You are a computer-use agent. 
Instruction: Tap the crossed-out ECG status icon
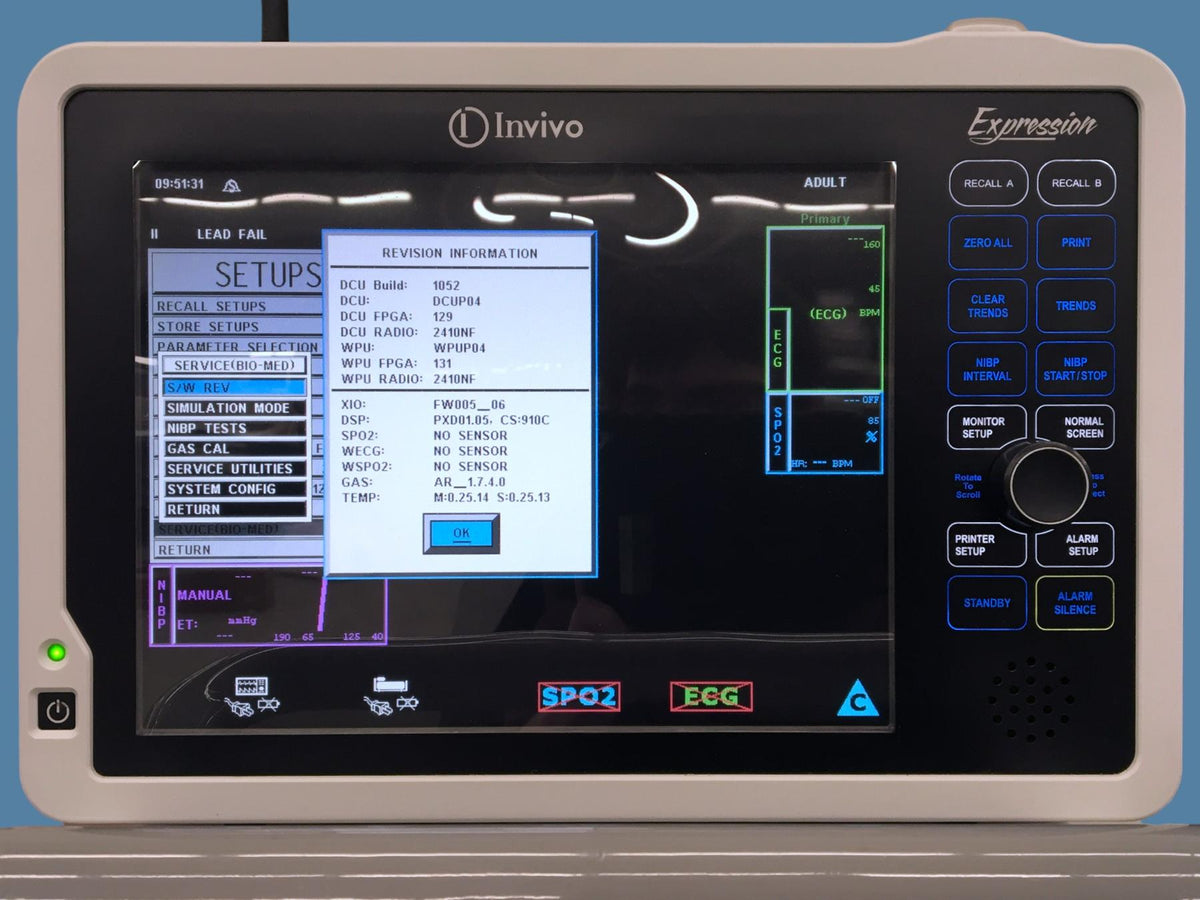click(x=711, y=697)
